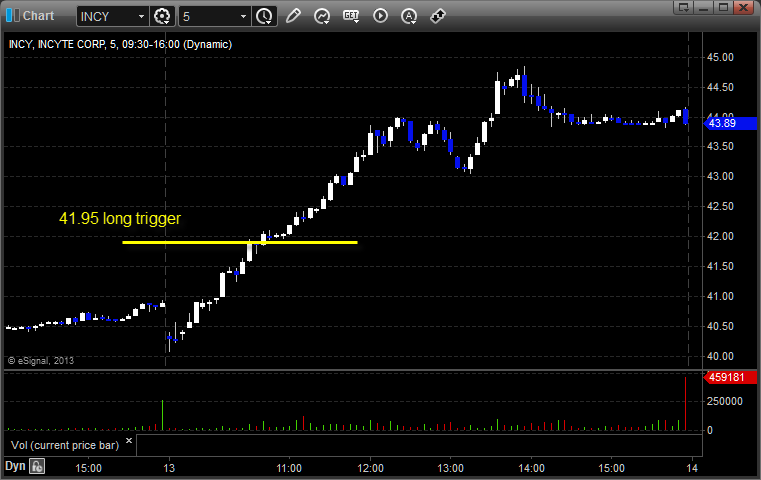Click the 45.00 price axis label
This screenshot has height=480, width=761.
(720, 57)
